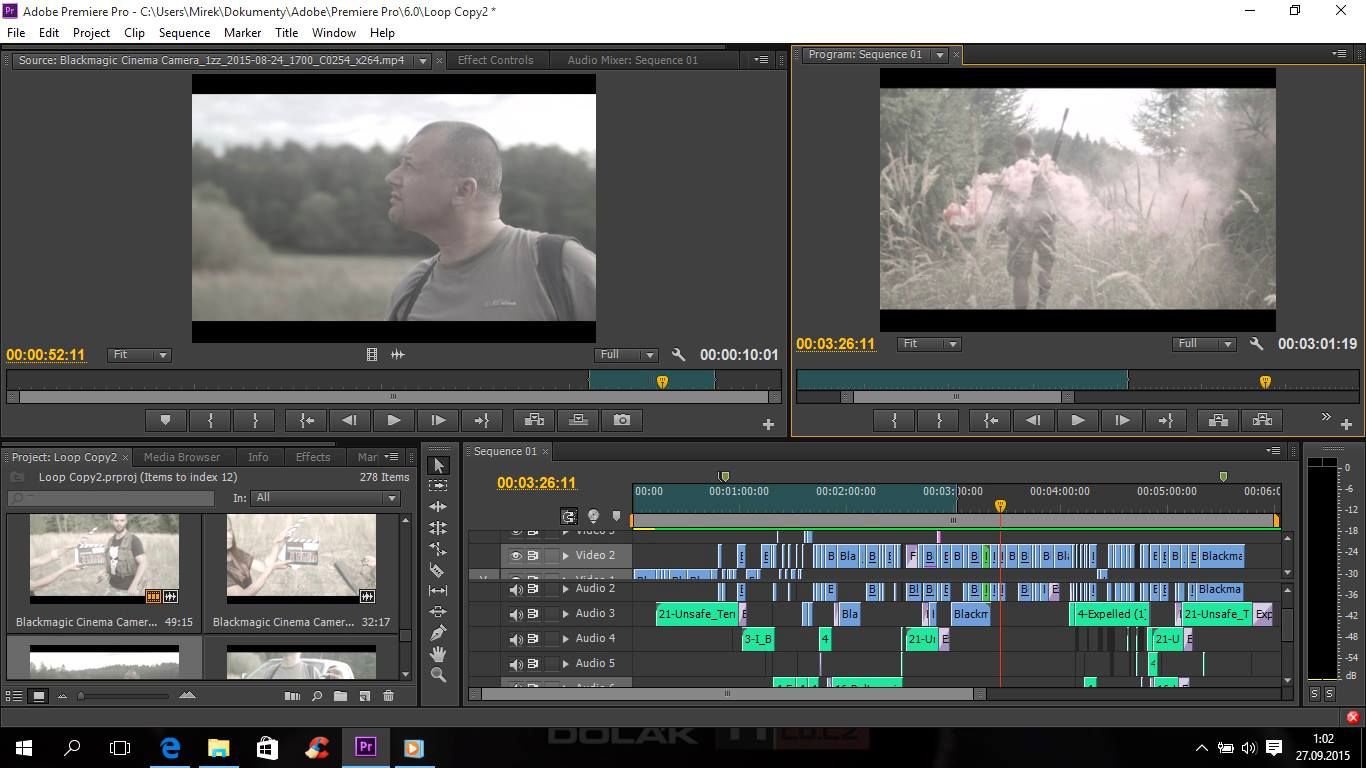Click Lift button in Program monitor

tap(1218, 421)
